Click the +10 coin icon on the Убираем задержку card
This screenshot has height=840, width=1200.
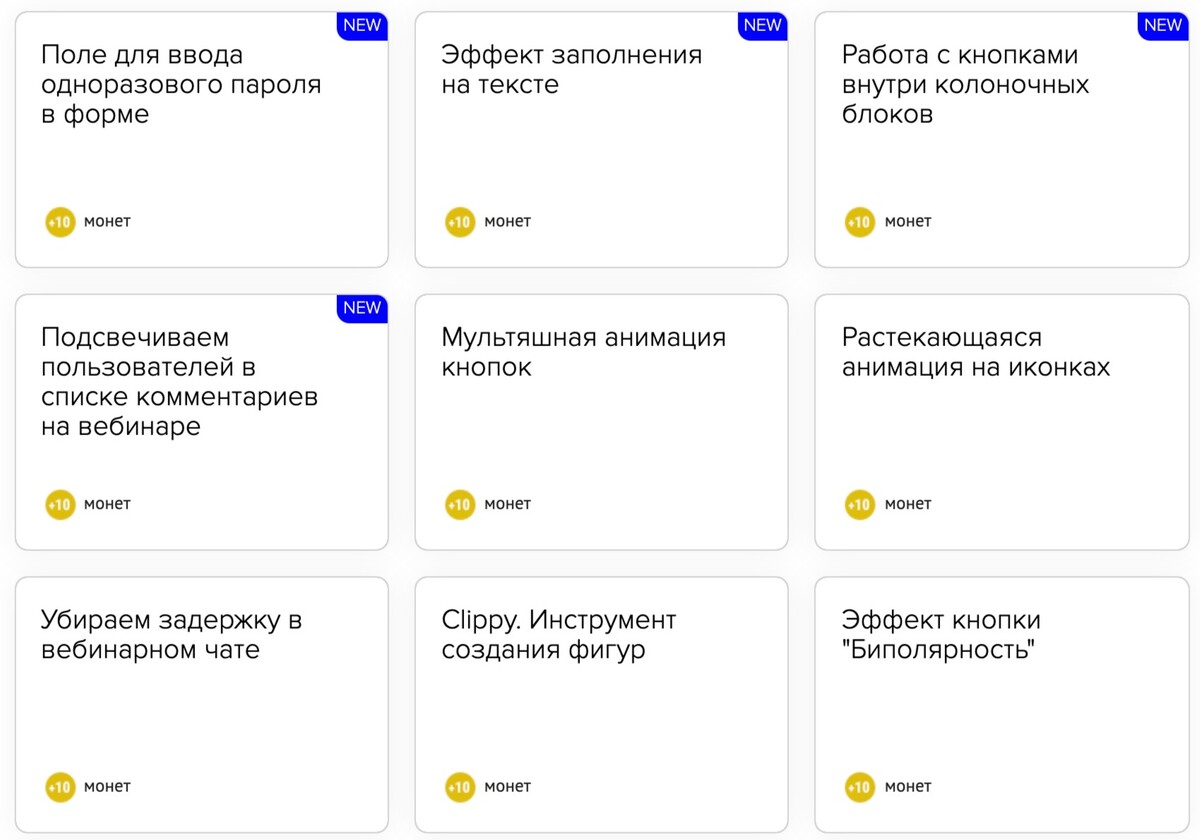point(60,788)
